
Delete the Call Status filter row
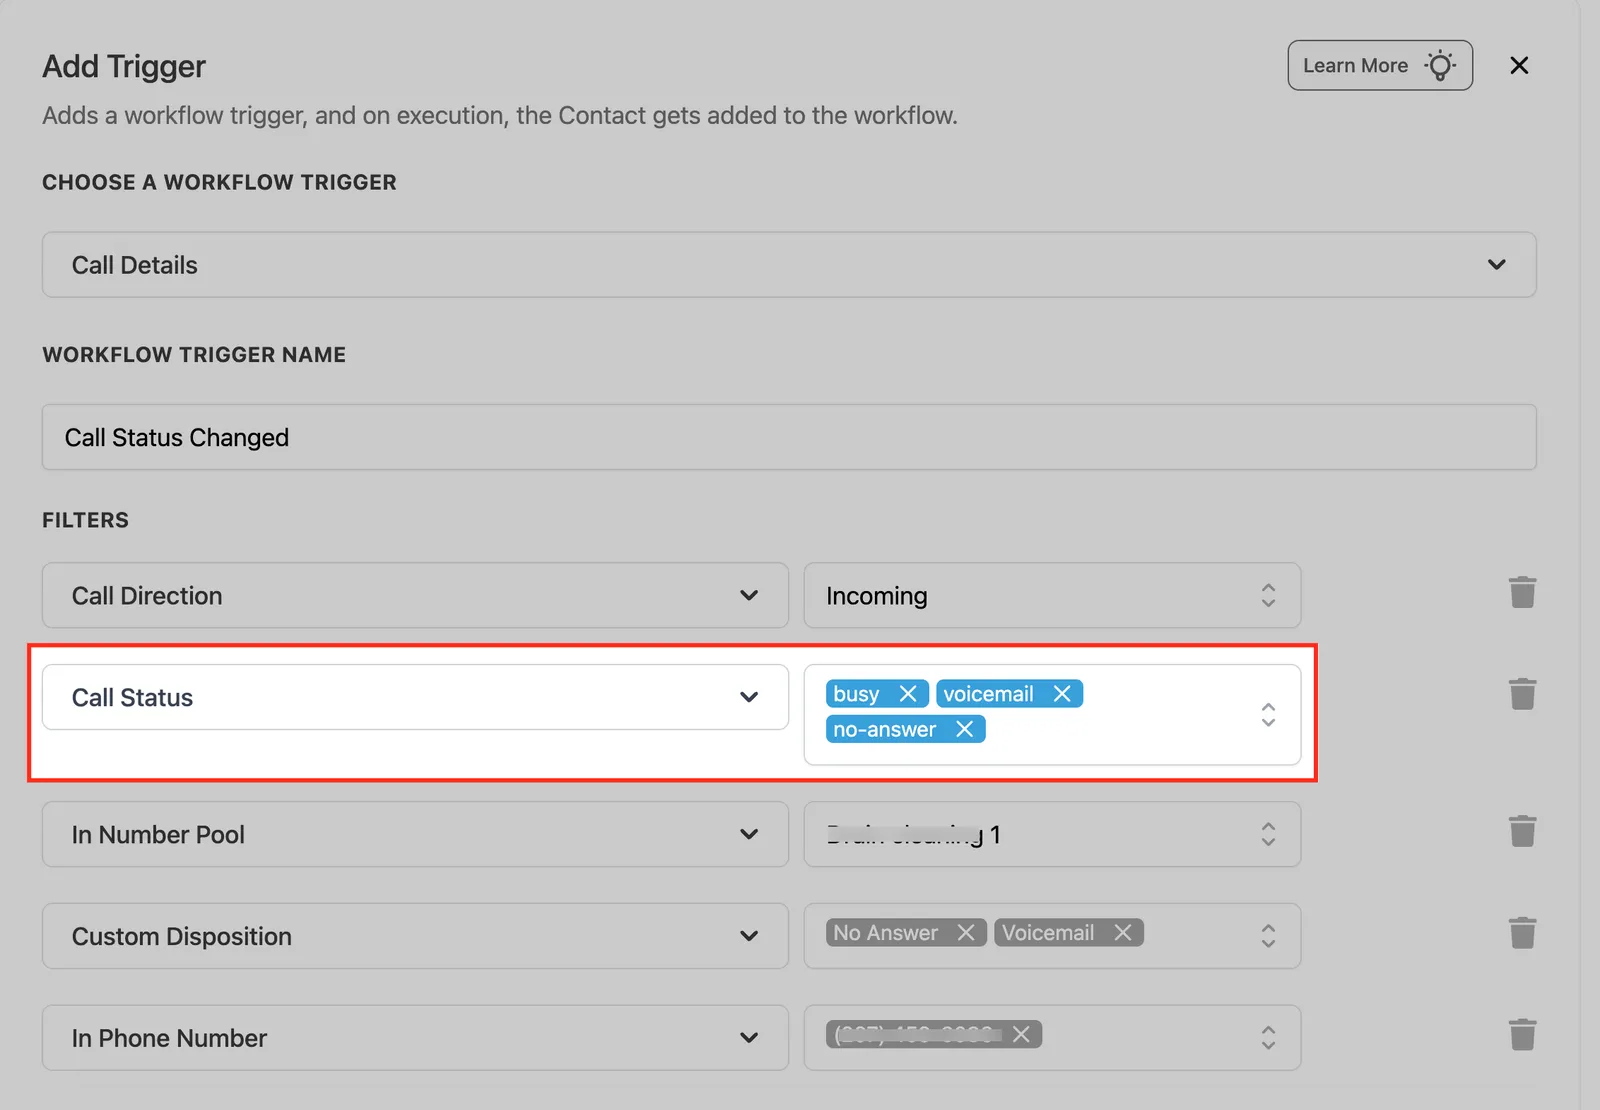click(x=1522, y=694)
